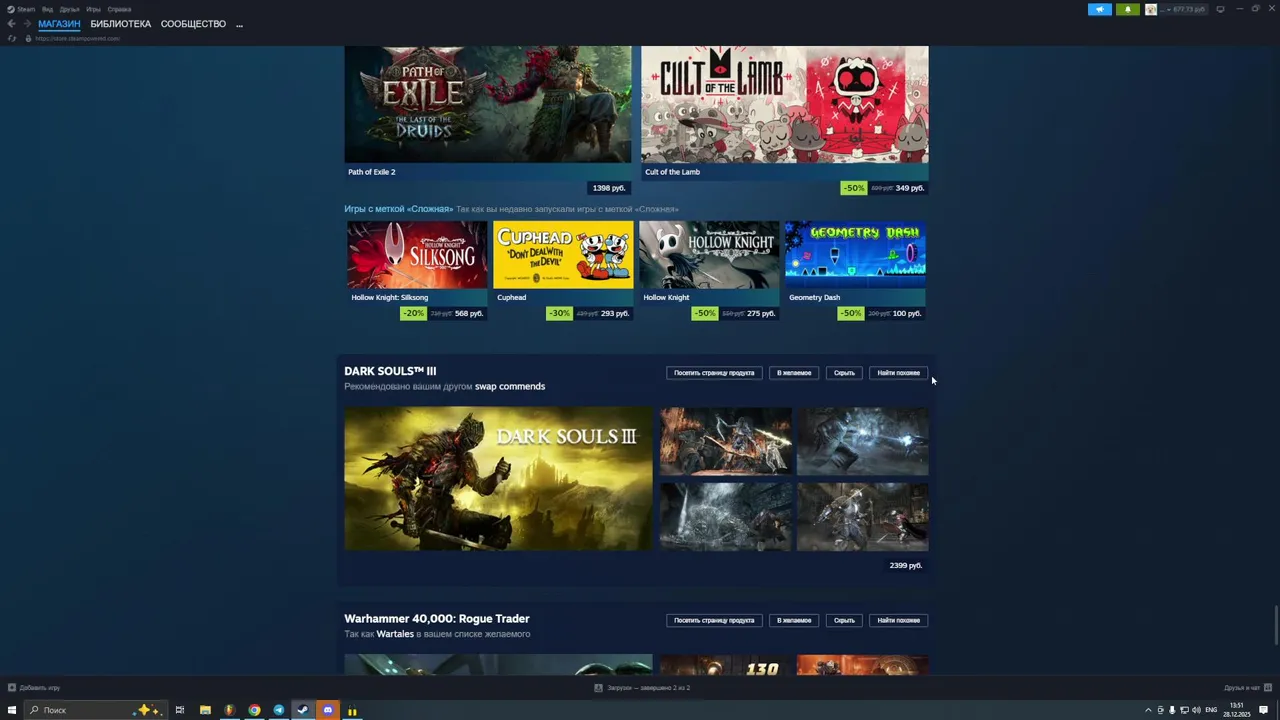The width and height of the screenshot is (1280, 720).
Task: Open the Игры menu
Action: click(93, 9)
